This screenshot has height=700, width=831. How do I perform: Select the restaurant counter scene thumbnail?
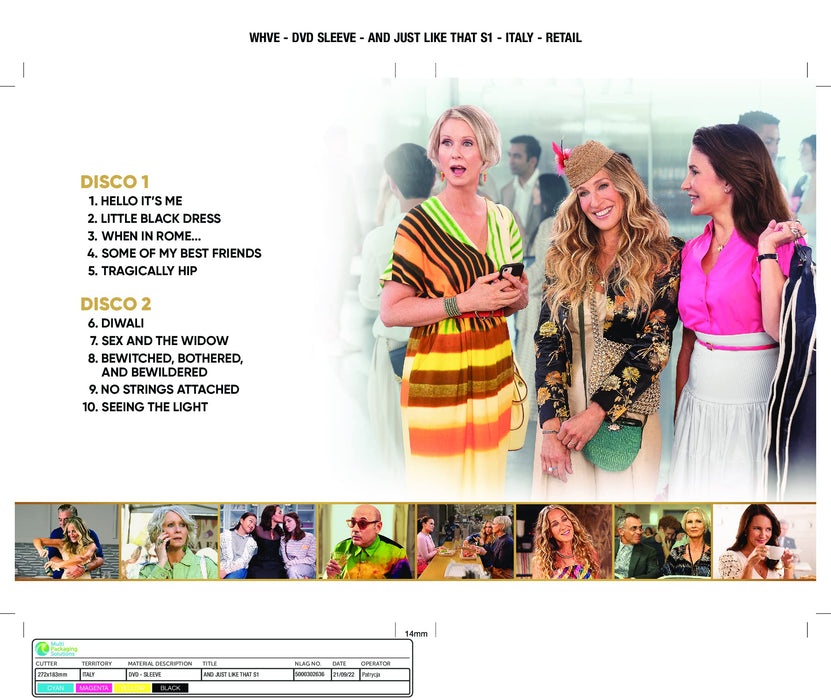(x=464, y=541)
